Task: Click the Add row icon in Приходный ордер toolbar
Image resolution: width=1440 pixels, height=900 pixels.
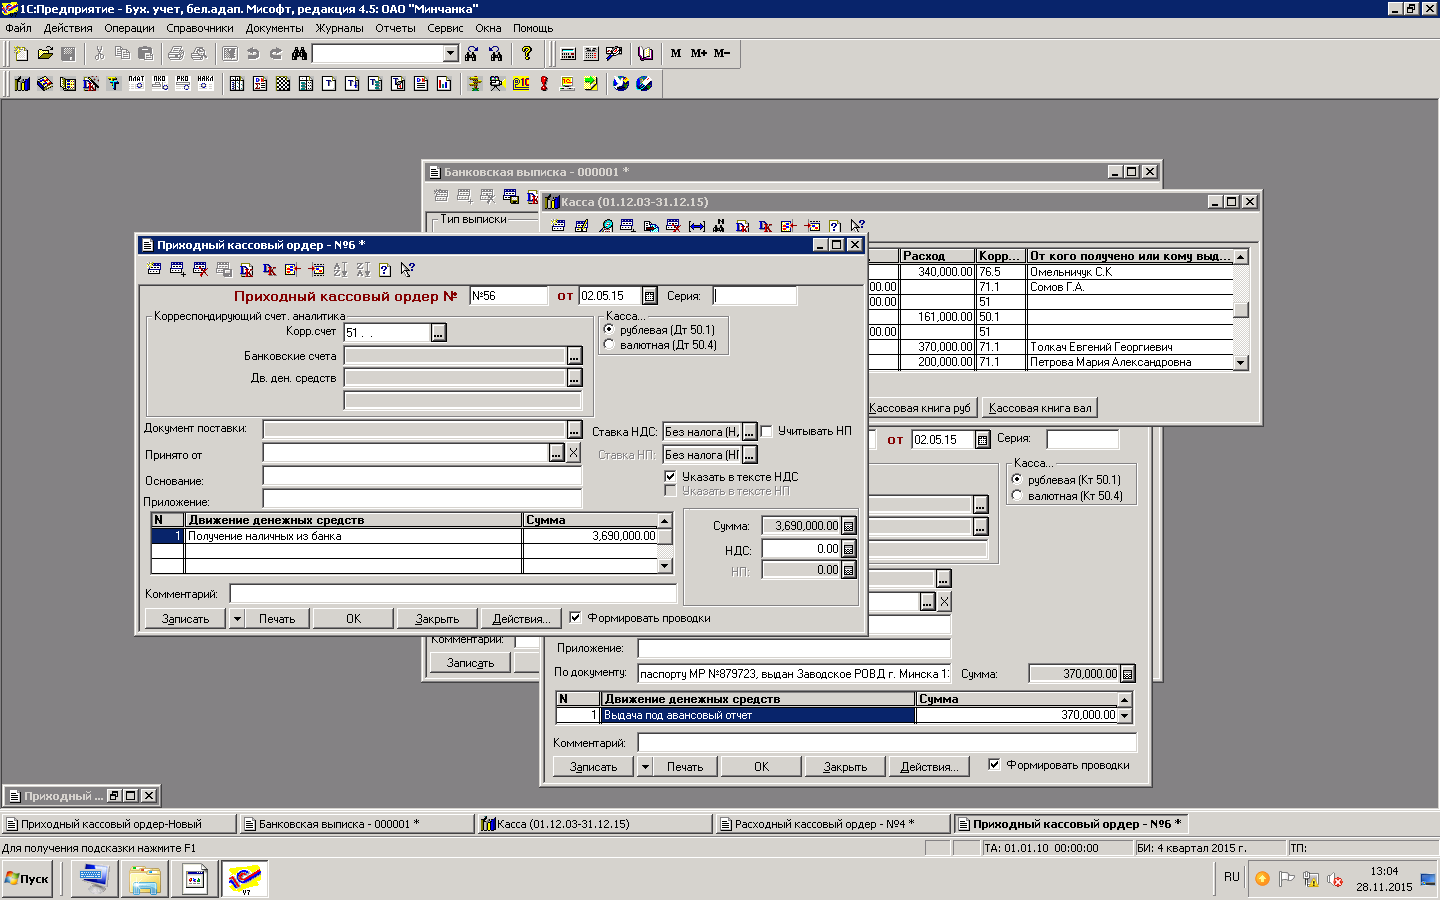Action: [x=177, y=269]
